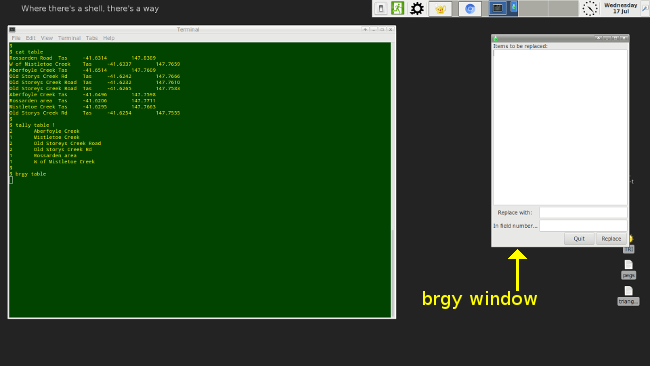
Task: Click the green icon in brgy title bar
Action: 495,38
